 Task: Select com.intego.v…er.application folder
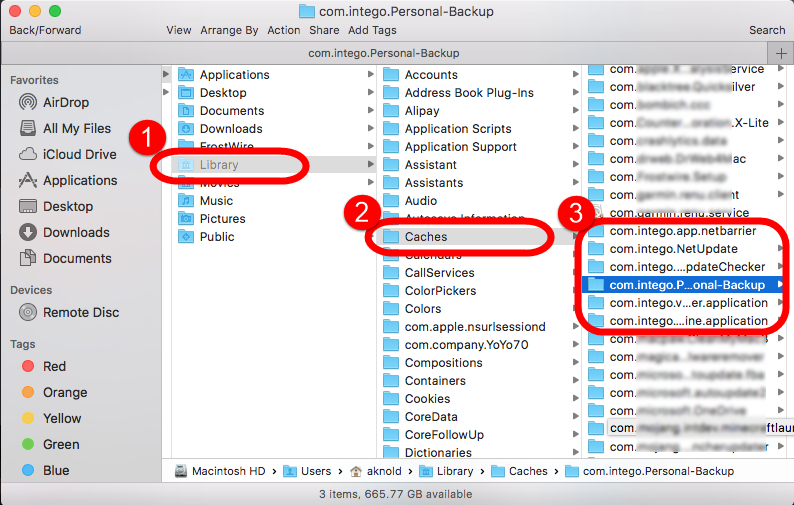coord(678,303)
